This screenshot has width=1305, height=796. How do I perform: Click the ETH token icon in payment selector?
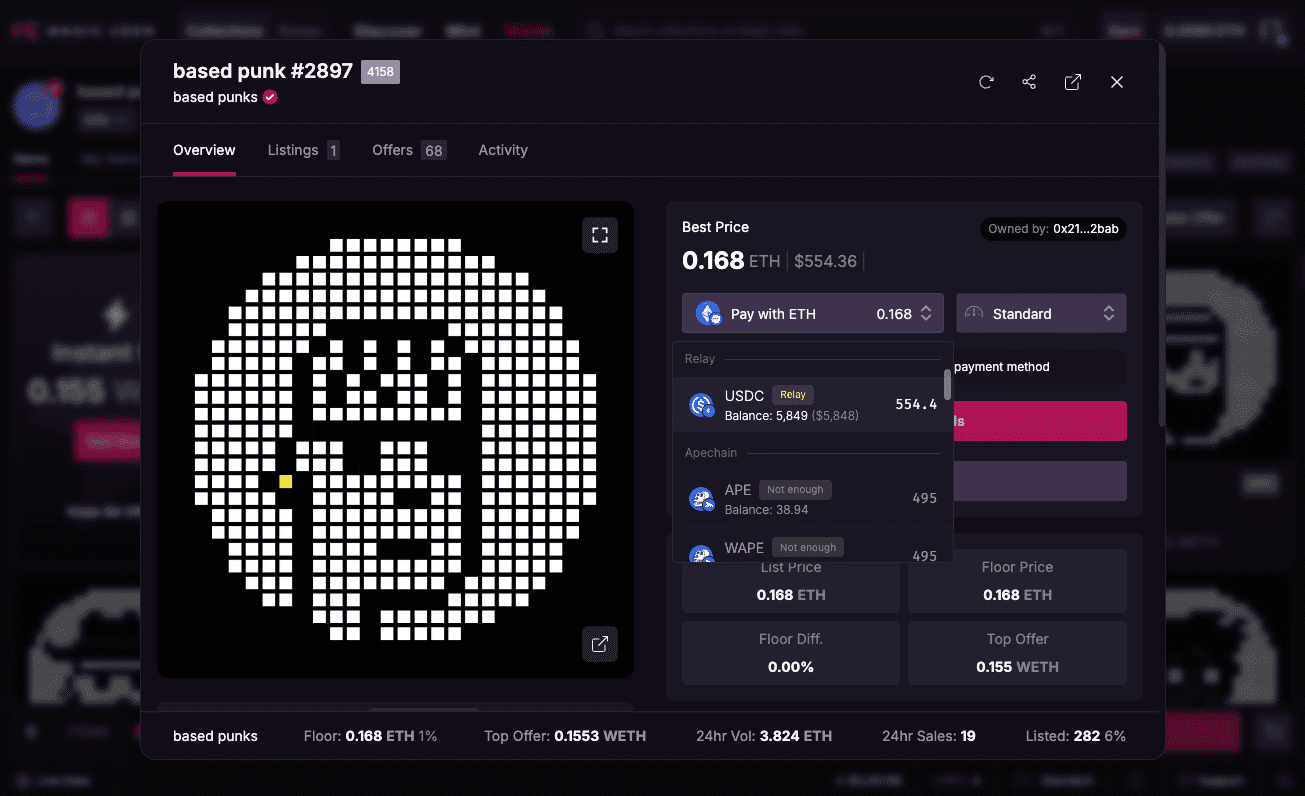pyautogui.click(x=709, y=314)
